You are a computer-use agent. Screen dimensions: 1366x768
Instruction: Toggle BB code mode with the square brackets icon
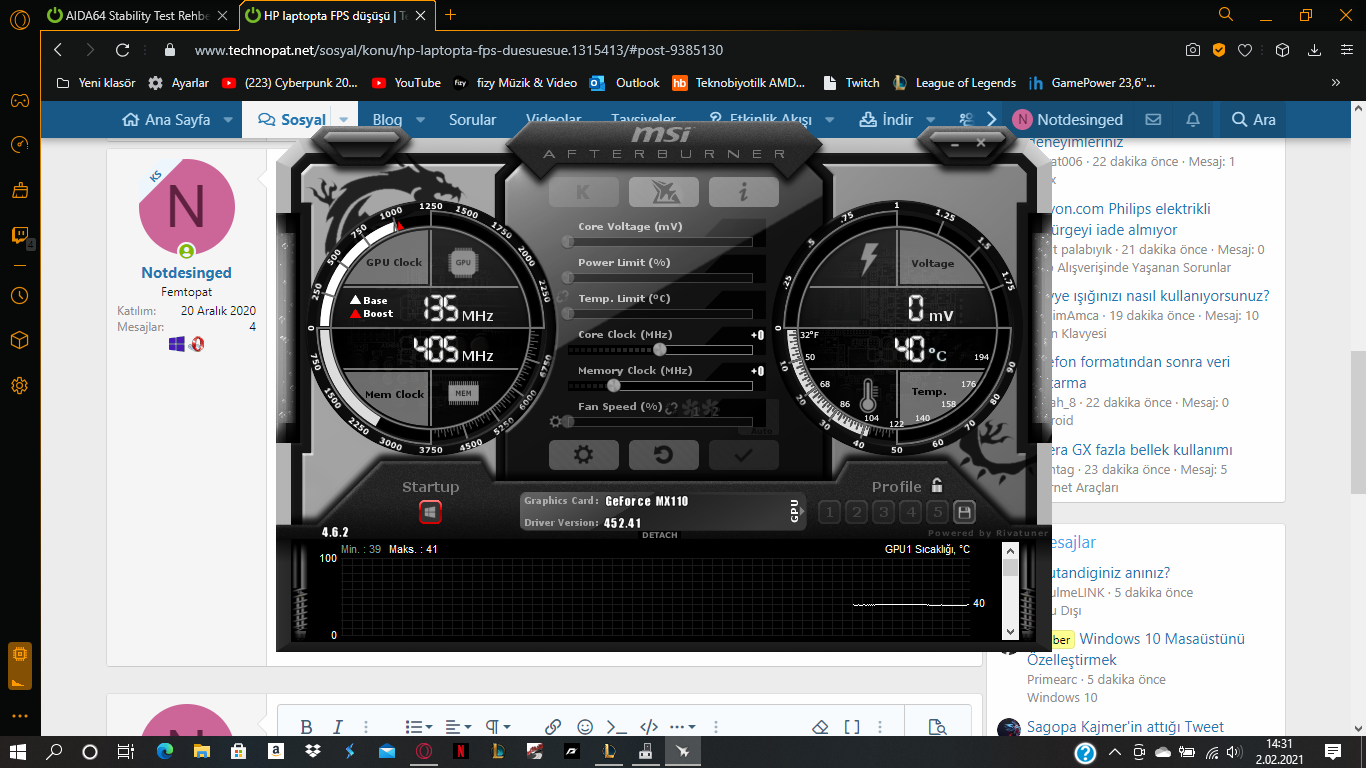pos(852,727)
